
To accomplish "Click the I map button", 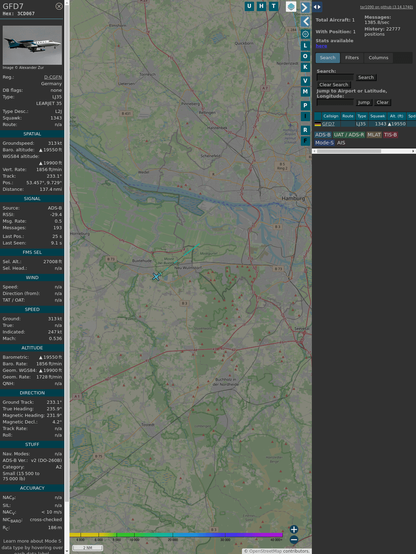I will click(x=305, y=116).
